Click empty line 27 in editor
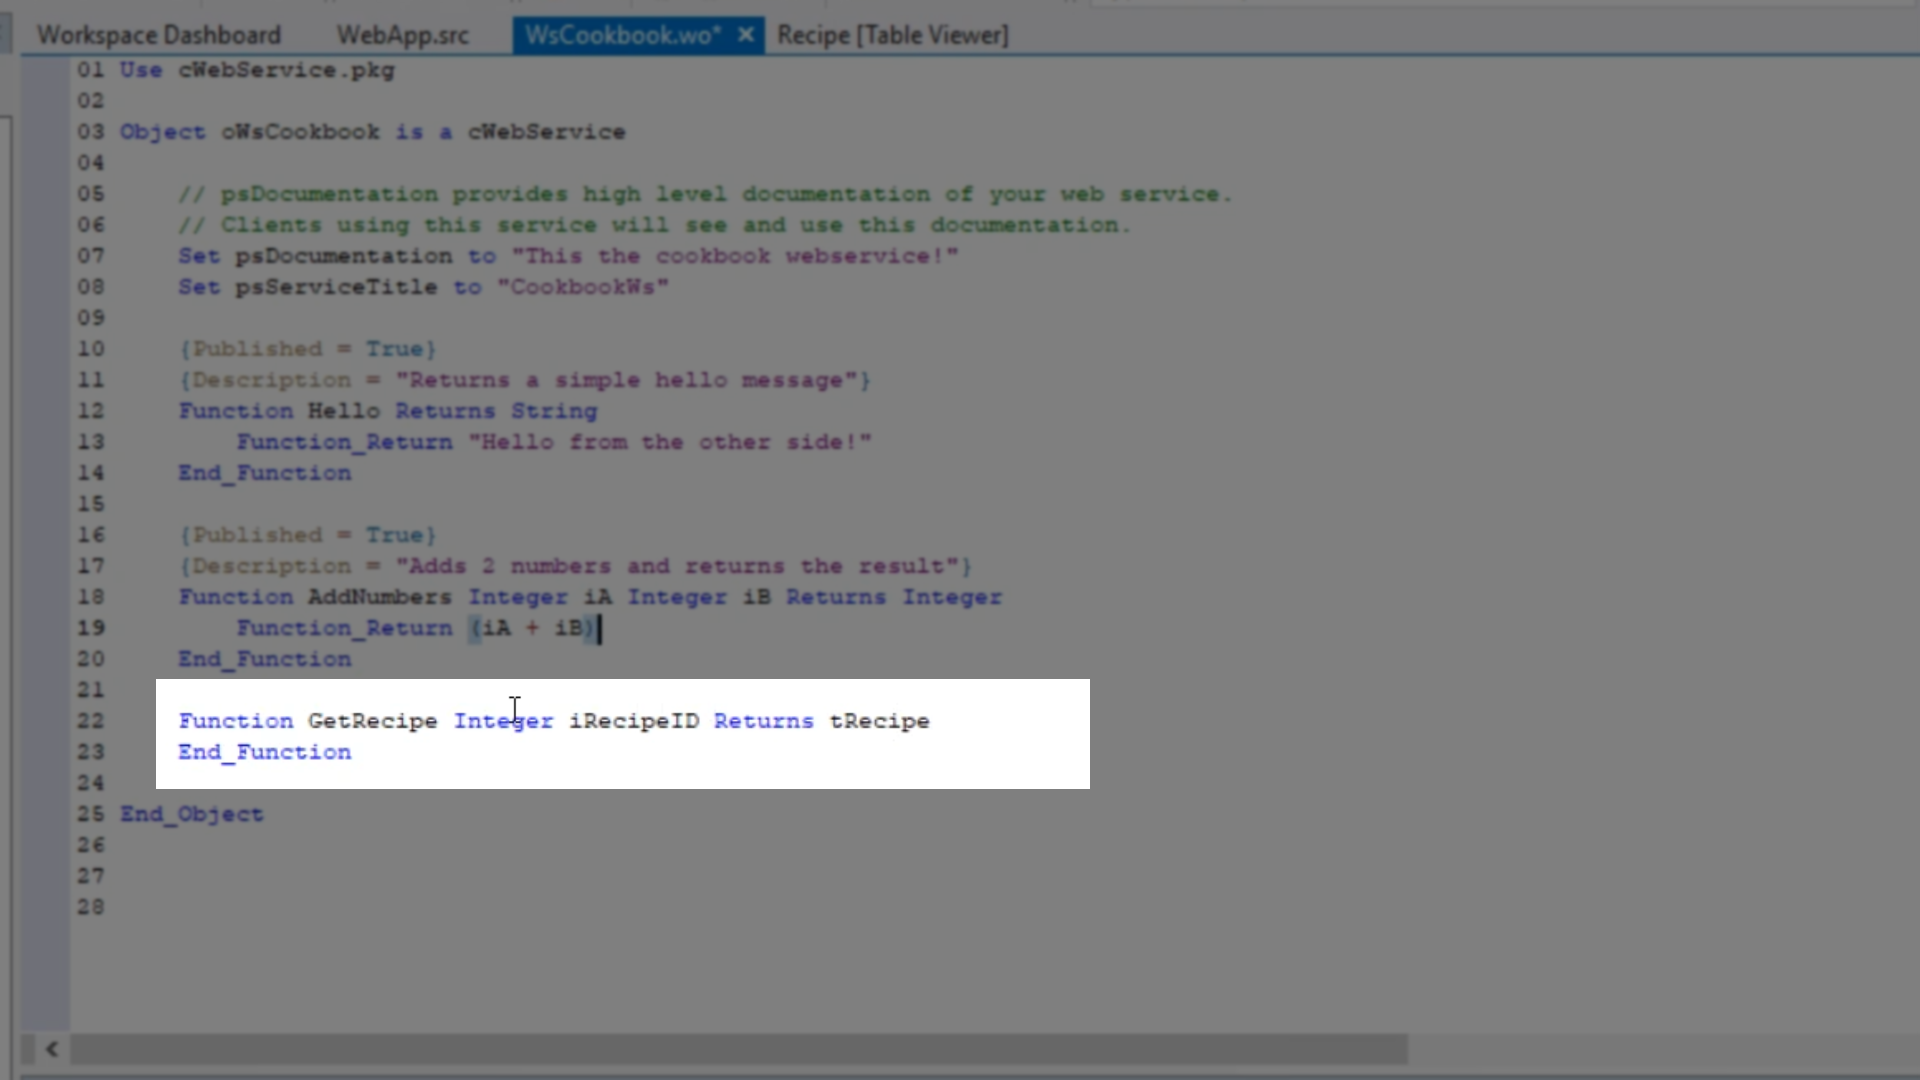This screenshot has height=1080, width=1920. [x=600, y=876]
